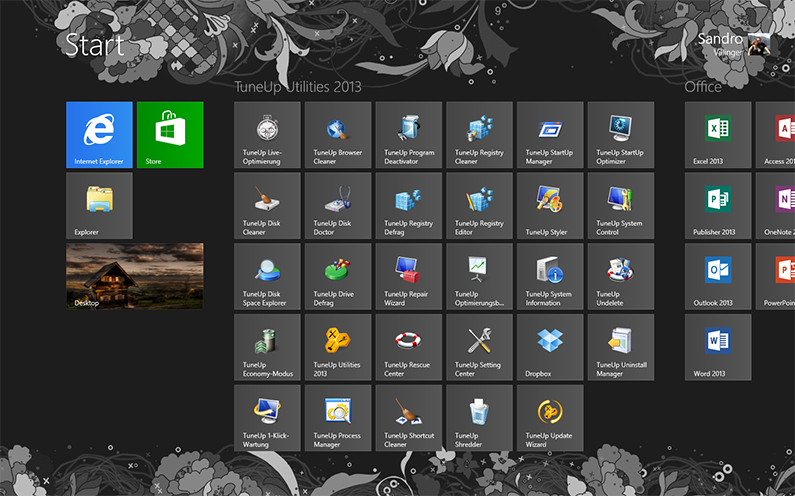Launch TuneUp Browser Cleaner
Image resolution: width=795 pixels, height=496 pixels.
[338, 134]
